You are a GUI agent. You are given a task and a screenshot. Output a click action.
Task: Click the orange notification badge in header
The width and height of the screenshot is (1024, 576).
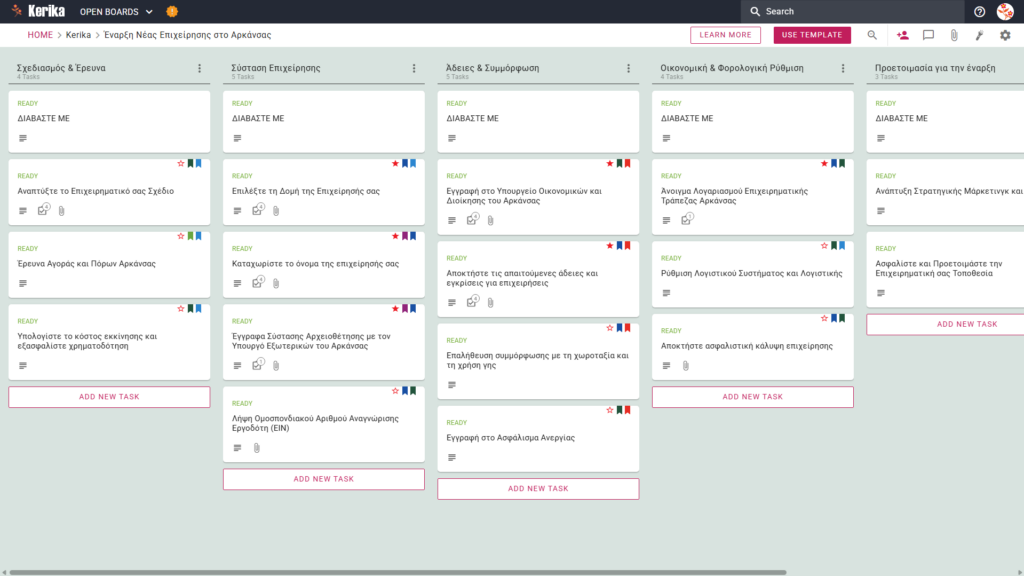coord(172,12)
